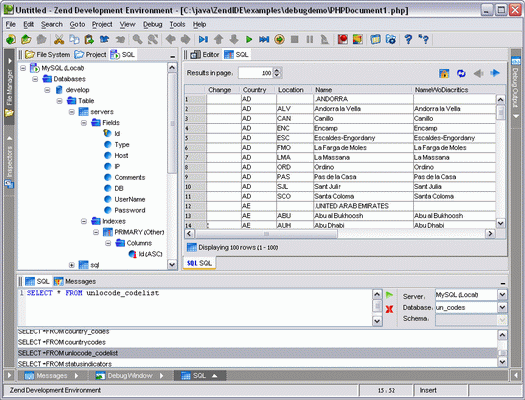Click the Paste clipboard toolbar icon
Screen dimensions: 525x400
click(89, 39)
